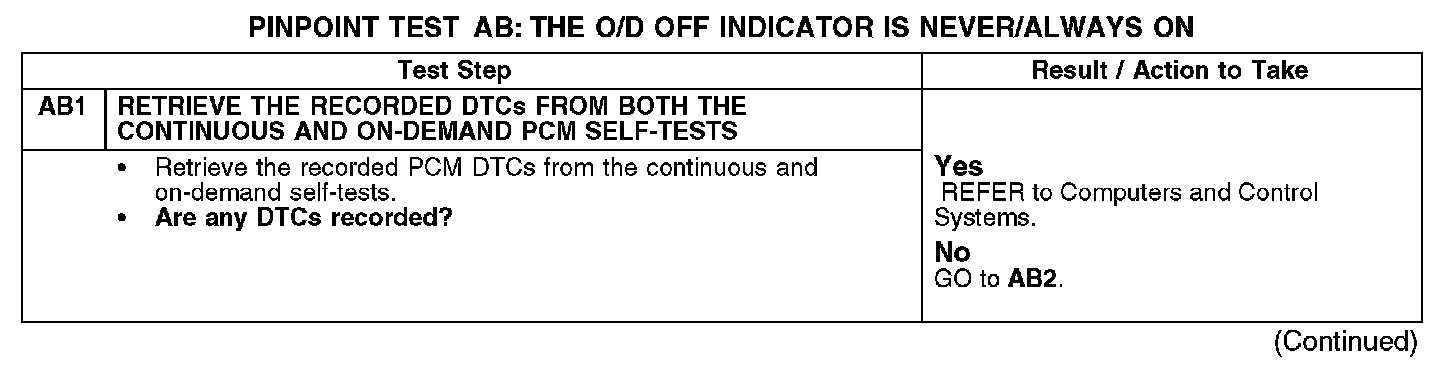Click the (Continued) note below the table

click(x=1345, y=342)
